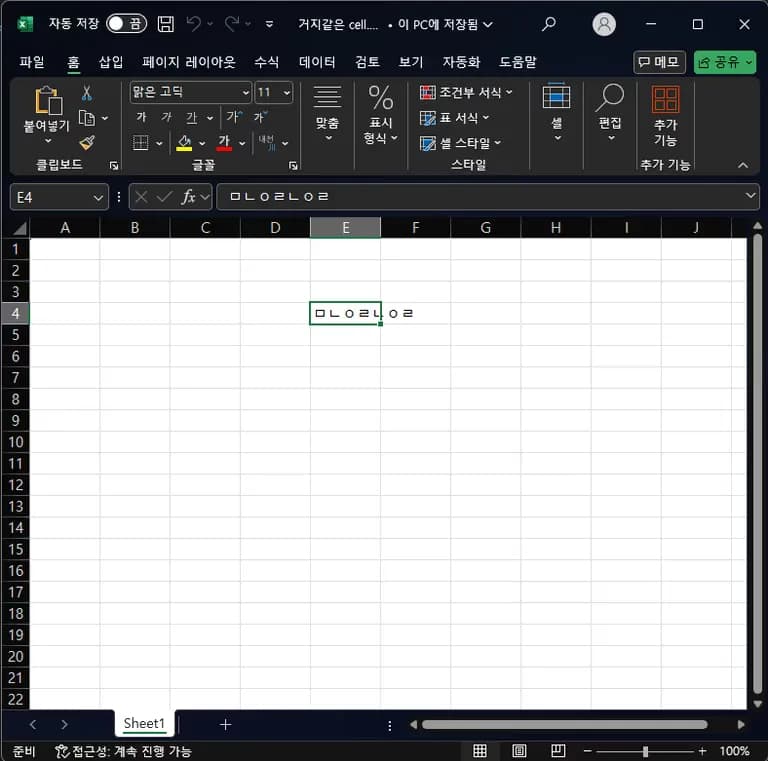Click the cell borders icon

141,143
